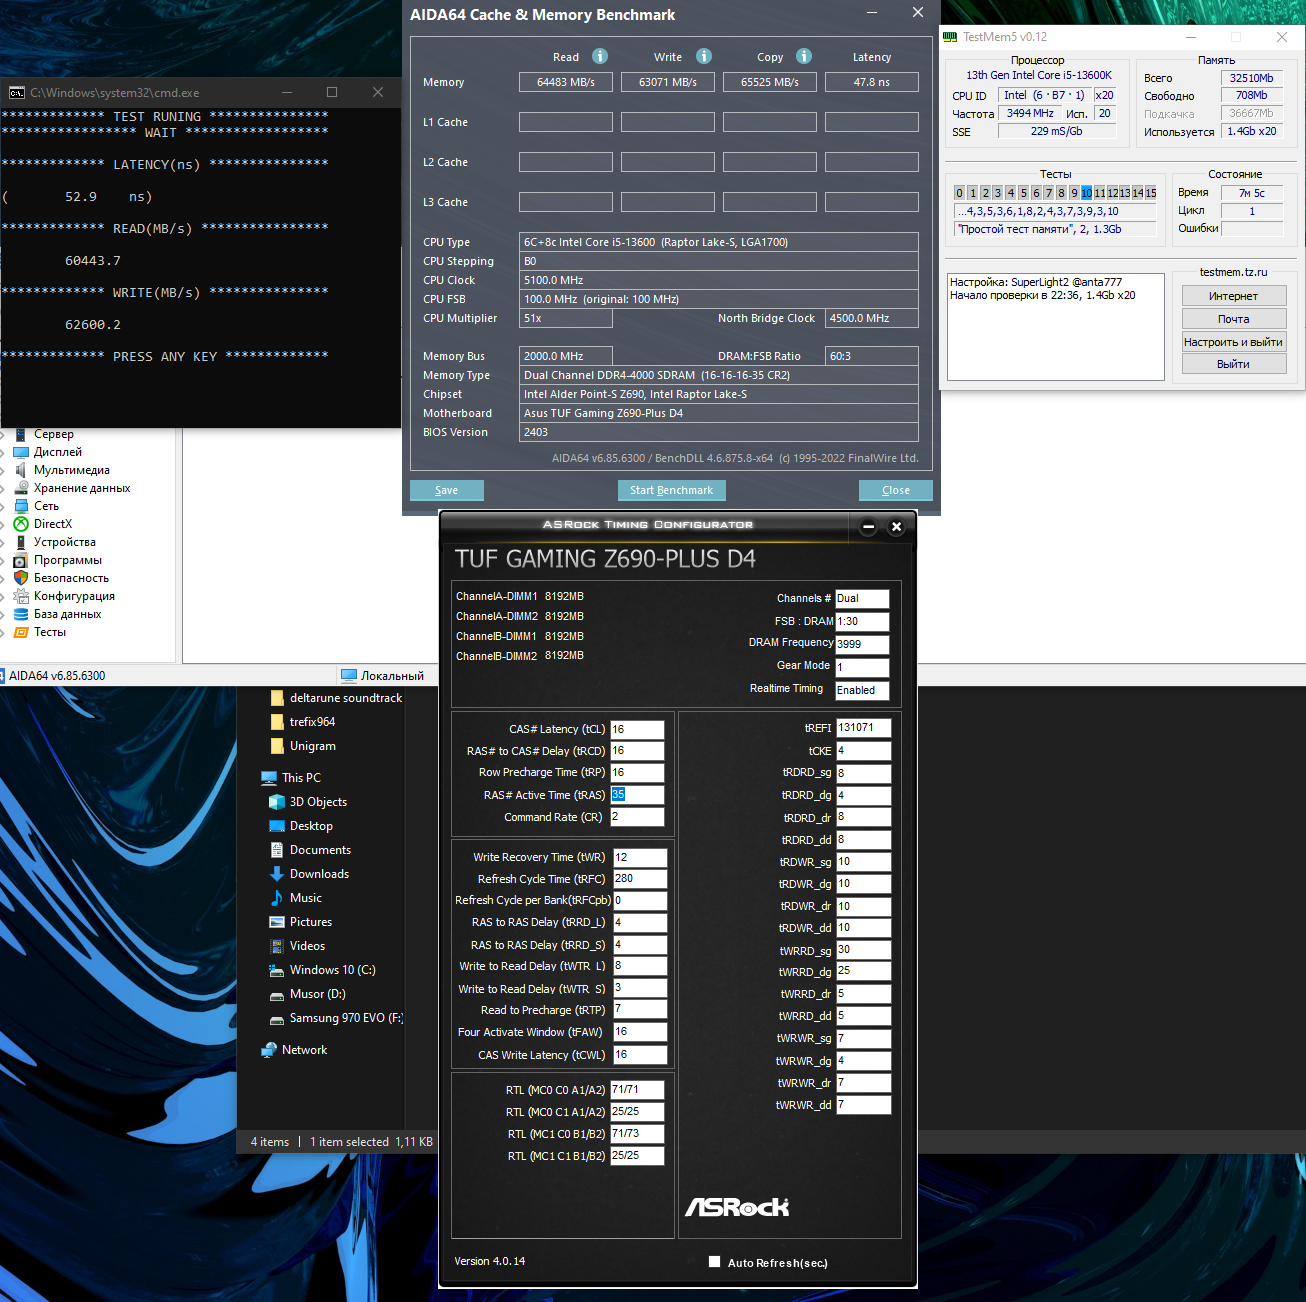1306x1302 pixels.
Task: Click the Memory Latency 47.8 ns cell
Action: click(x=872, y=82)
